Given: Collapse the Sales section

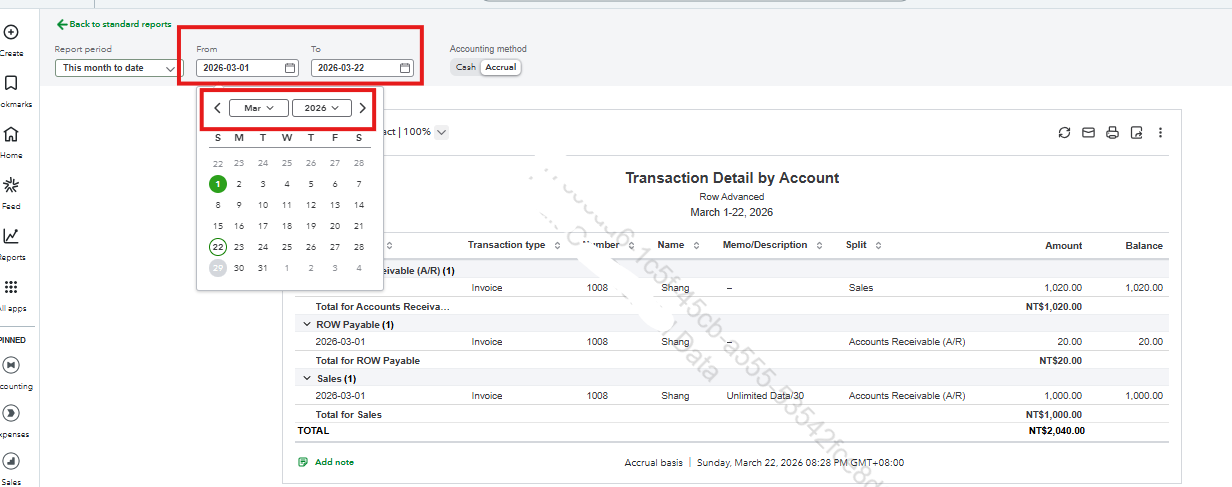Looking at the screenshot, I should tap(307, 379).
